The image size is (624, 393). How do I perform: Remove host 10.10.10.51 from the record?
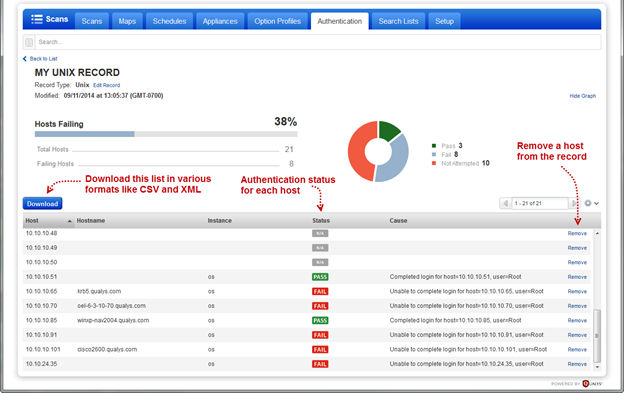[x=577, y=277]
